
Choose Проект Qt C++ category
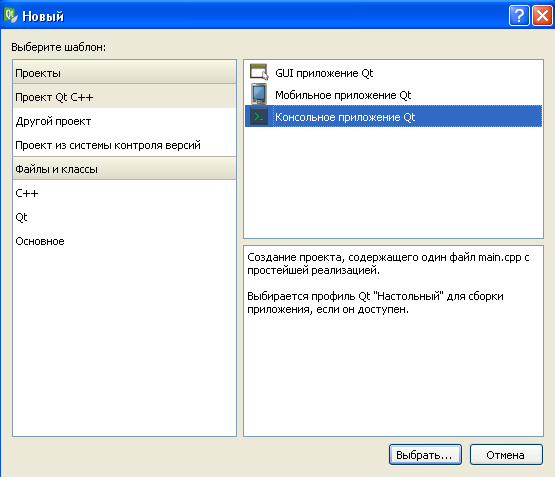[124, 97]
